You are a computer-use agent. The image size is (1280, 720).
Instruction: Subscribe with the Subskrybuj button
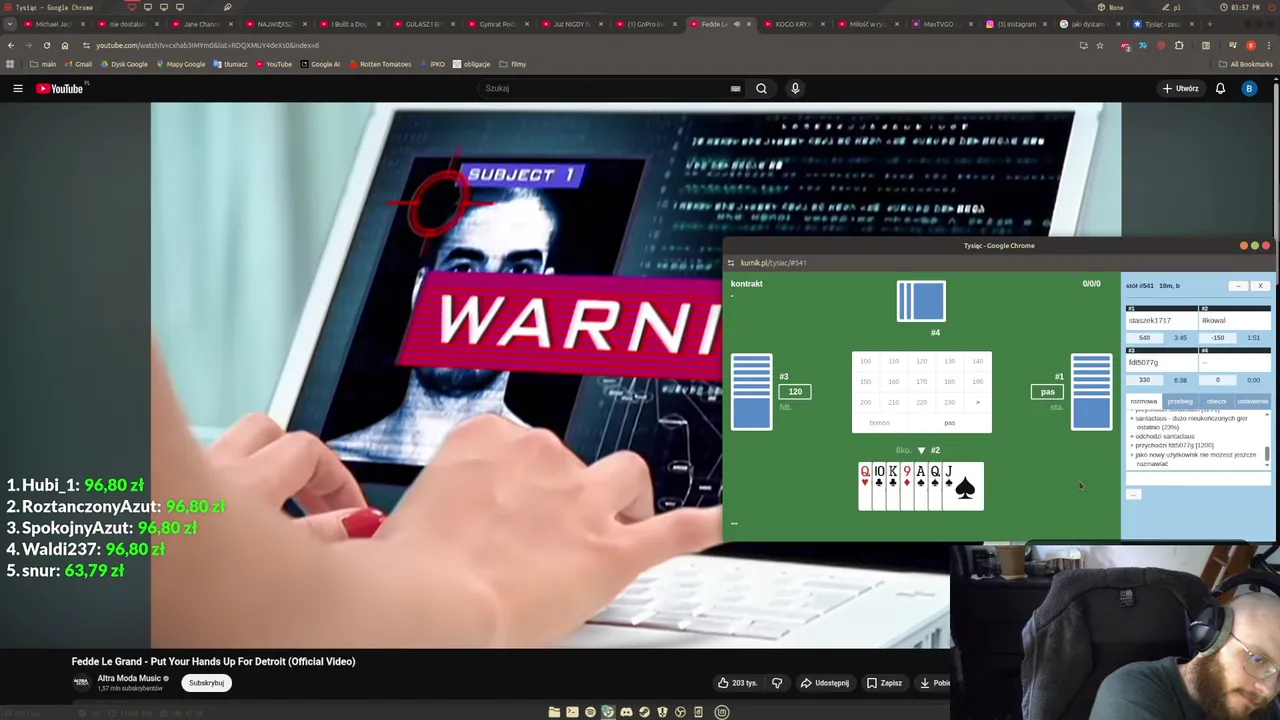[206, 683]
